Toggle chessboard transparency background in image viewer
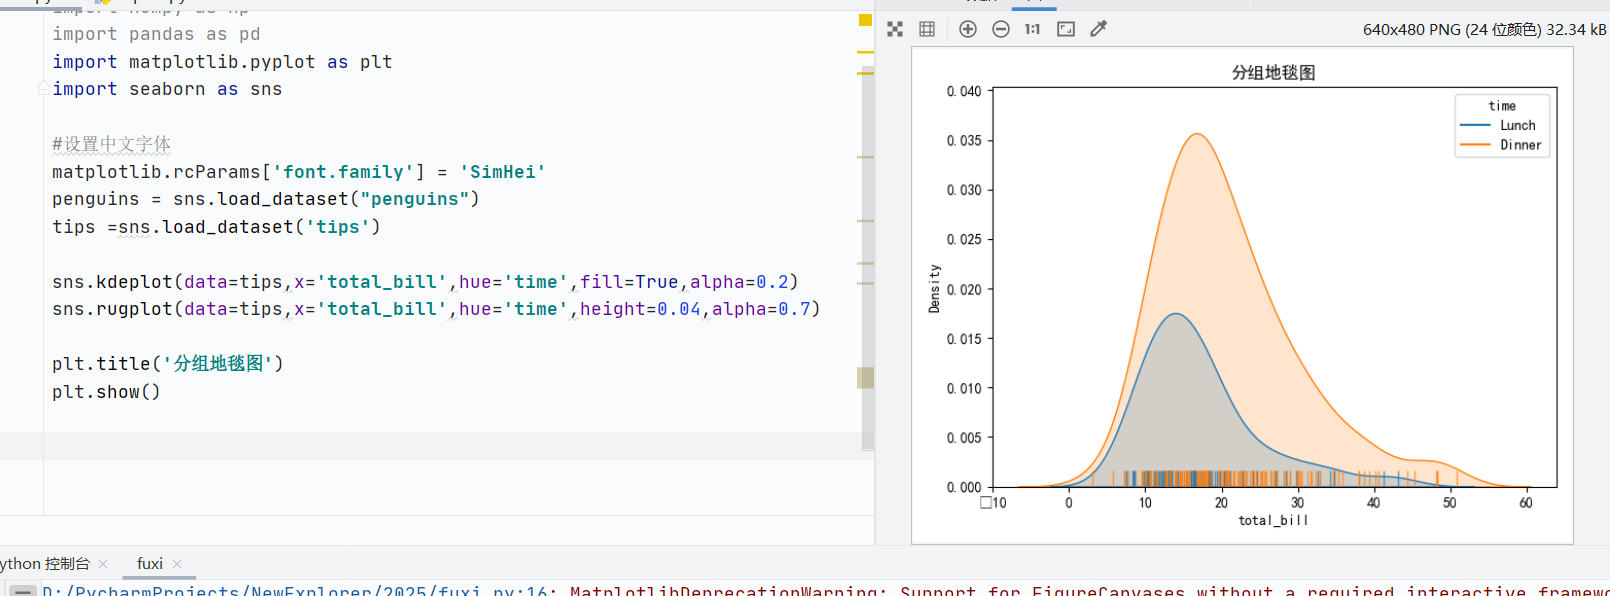 point(895,29)
